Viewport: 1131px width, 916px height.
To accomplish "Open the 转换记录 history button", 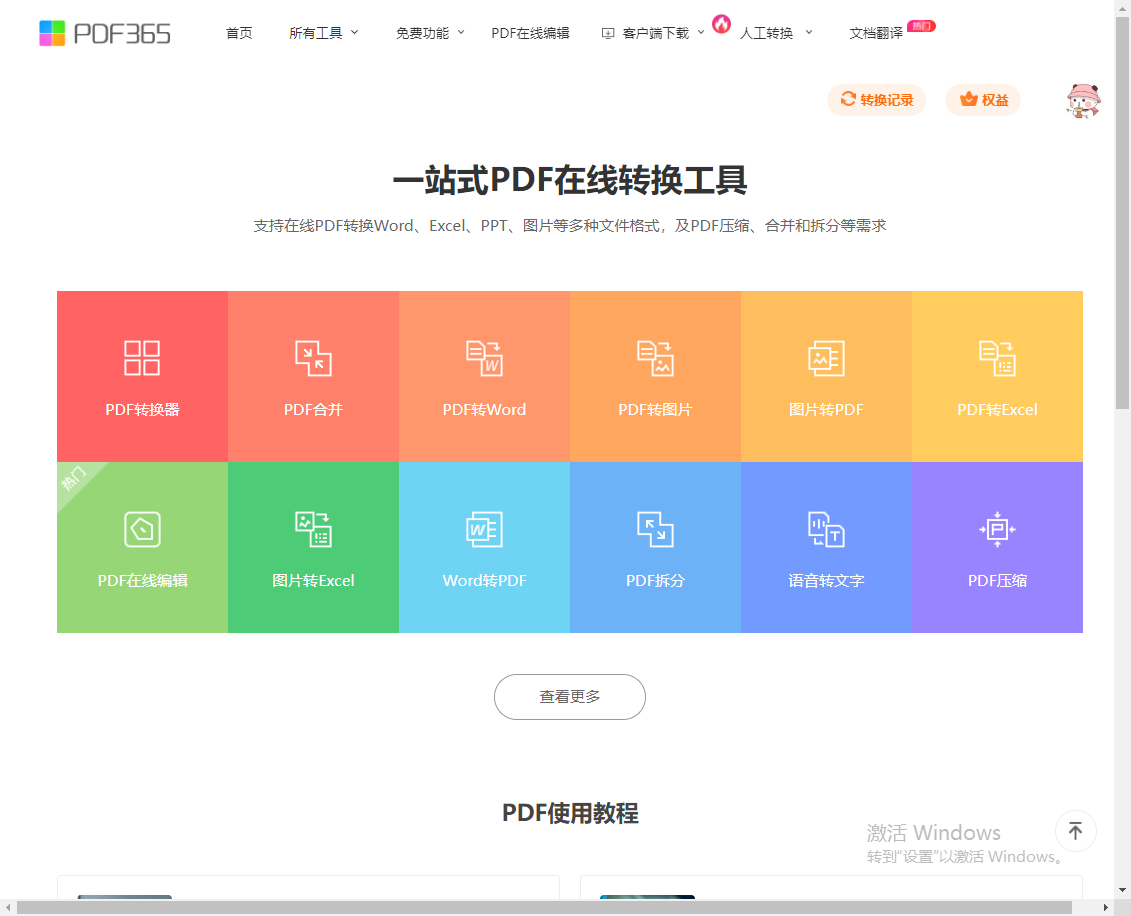I will click(x=876, y=100).
